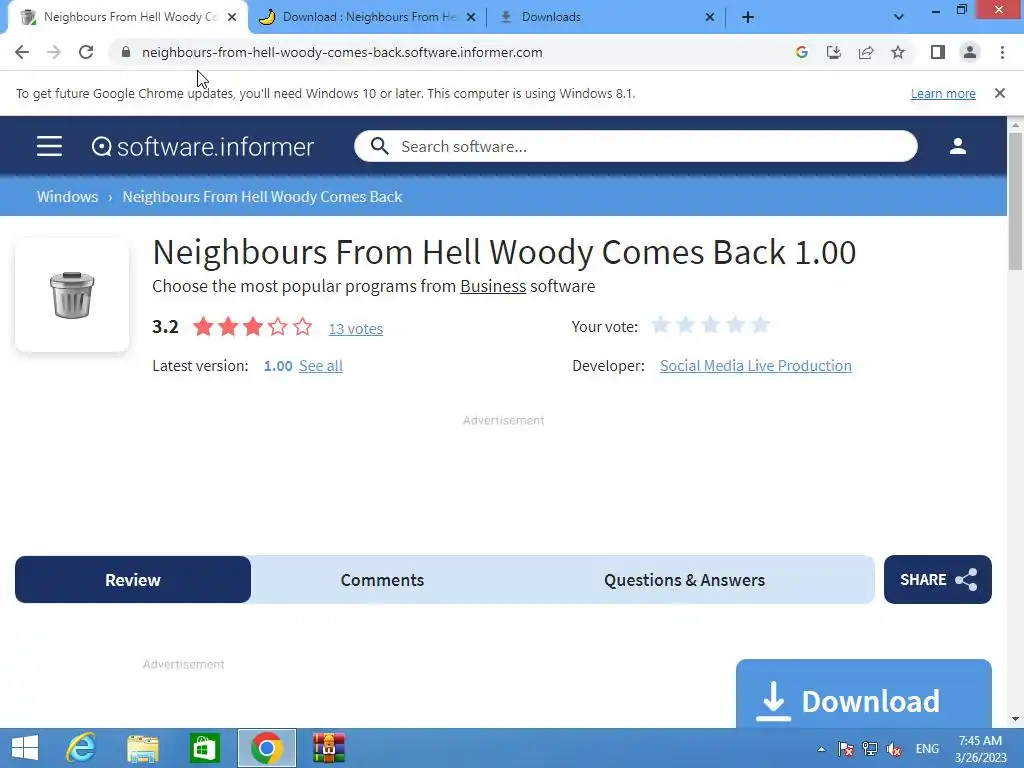
Task: Click the Action Center flag tray icon
Action: click(x=846, y=749)
